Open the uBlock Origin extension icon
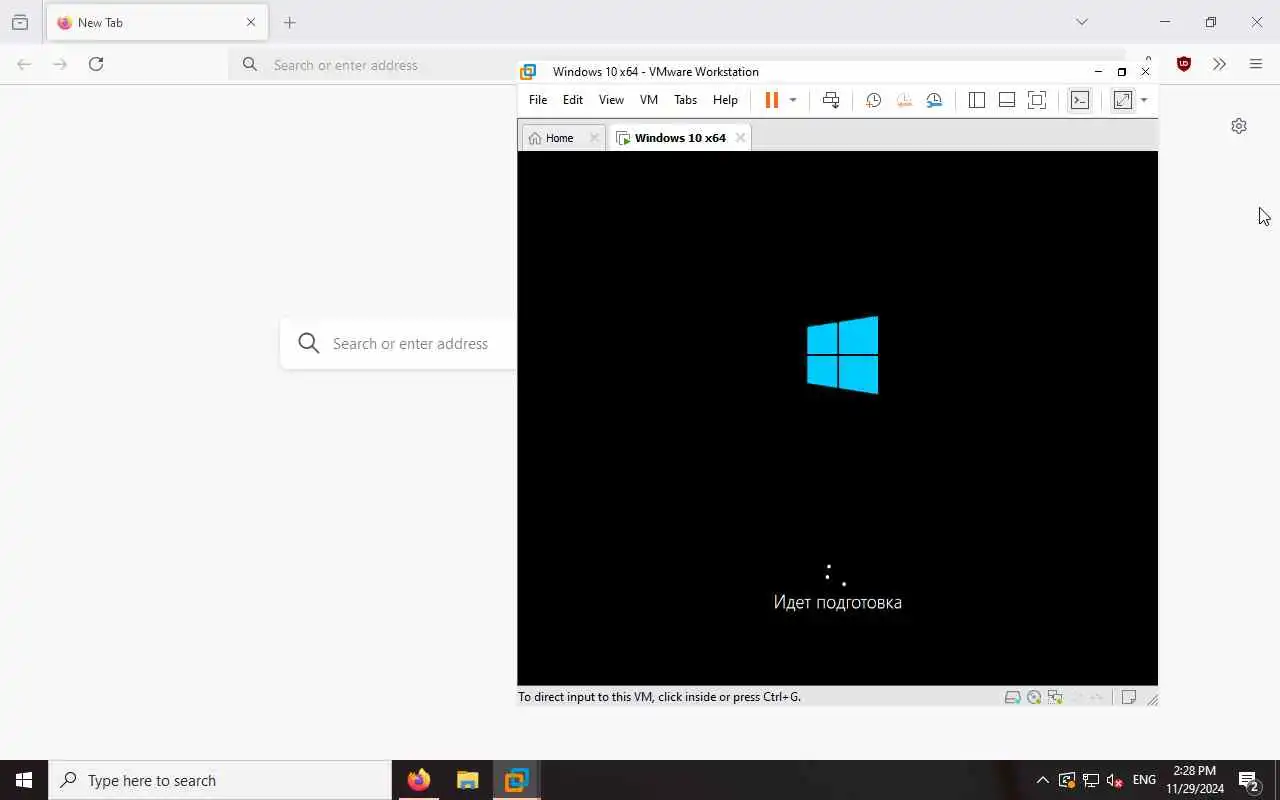1280x800 pixels. pyautogui.click(x=1184, y=64)
